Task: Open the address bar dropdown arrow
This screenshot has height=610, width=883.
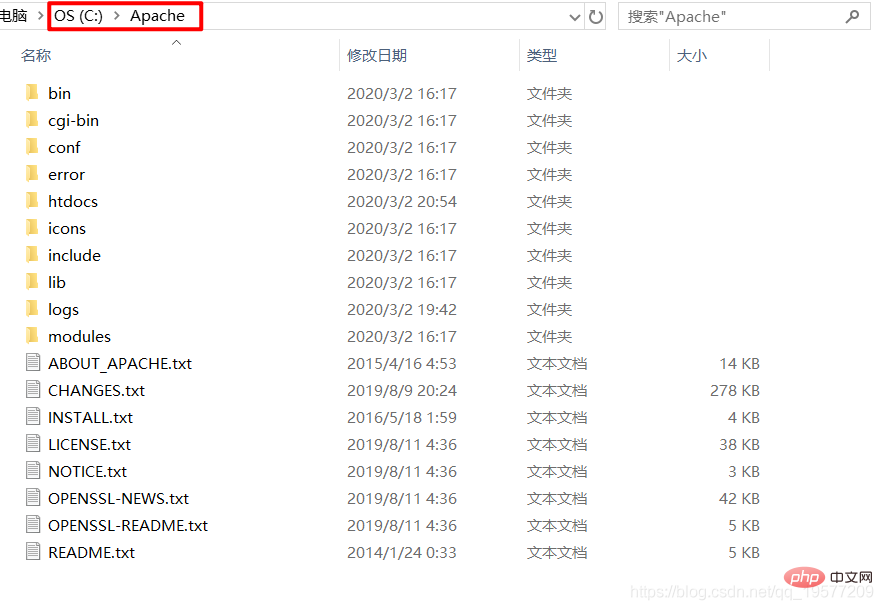Action: tap(574, 16)
